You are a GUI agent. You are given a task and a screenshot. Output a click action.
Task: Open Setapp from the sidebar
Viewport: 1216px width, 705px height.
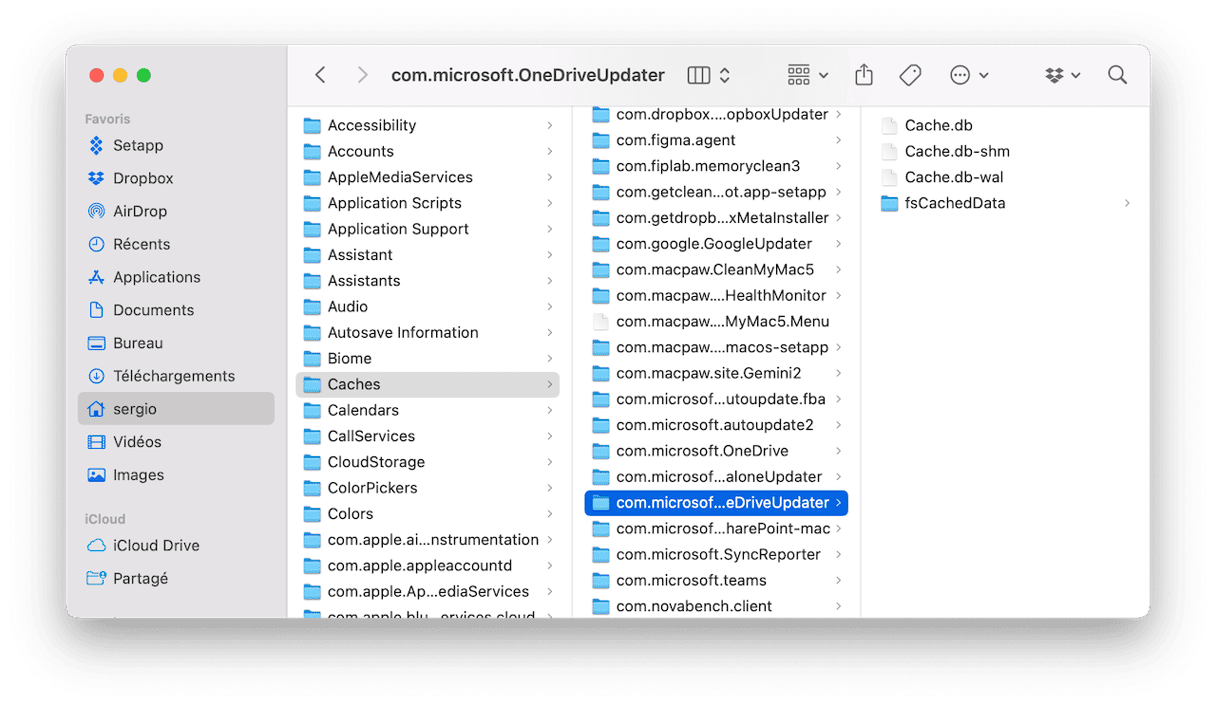click(137, 145)
